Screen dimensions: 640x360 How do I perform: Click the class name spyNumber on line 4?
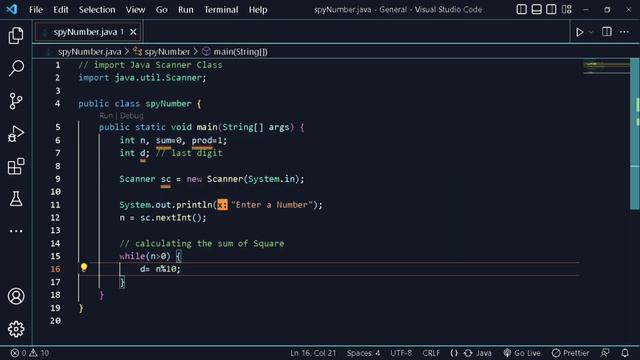pos(168,104)
